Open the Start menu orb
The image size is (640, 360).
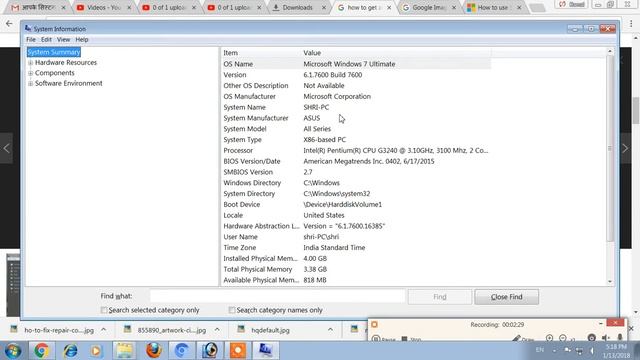(x=13, y=351)
